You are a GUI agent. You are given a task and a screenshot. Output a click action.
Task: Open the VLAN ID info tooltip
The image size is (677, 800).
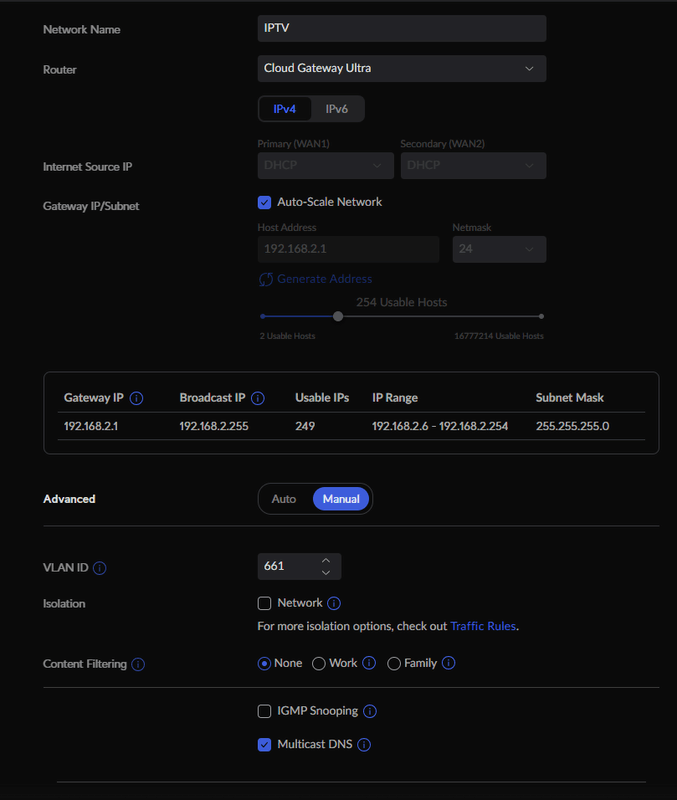pos(100,568)
